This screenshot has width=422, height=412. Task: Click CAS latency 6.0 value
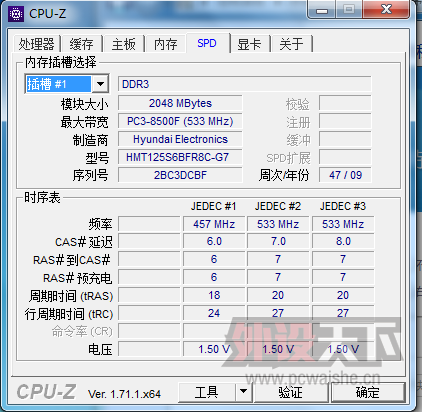click(214, 241)
